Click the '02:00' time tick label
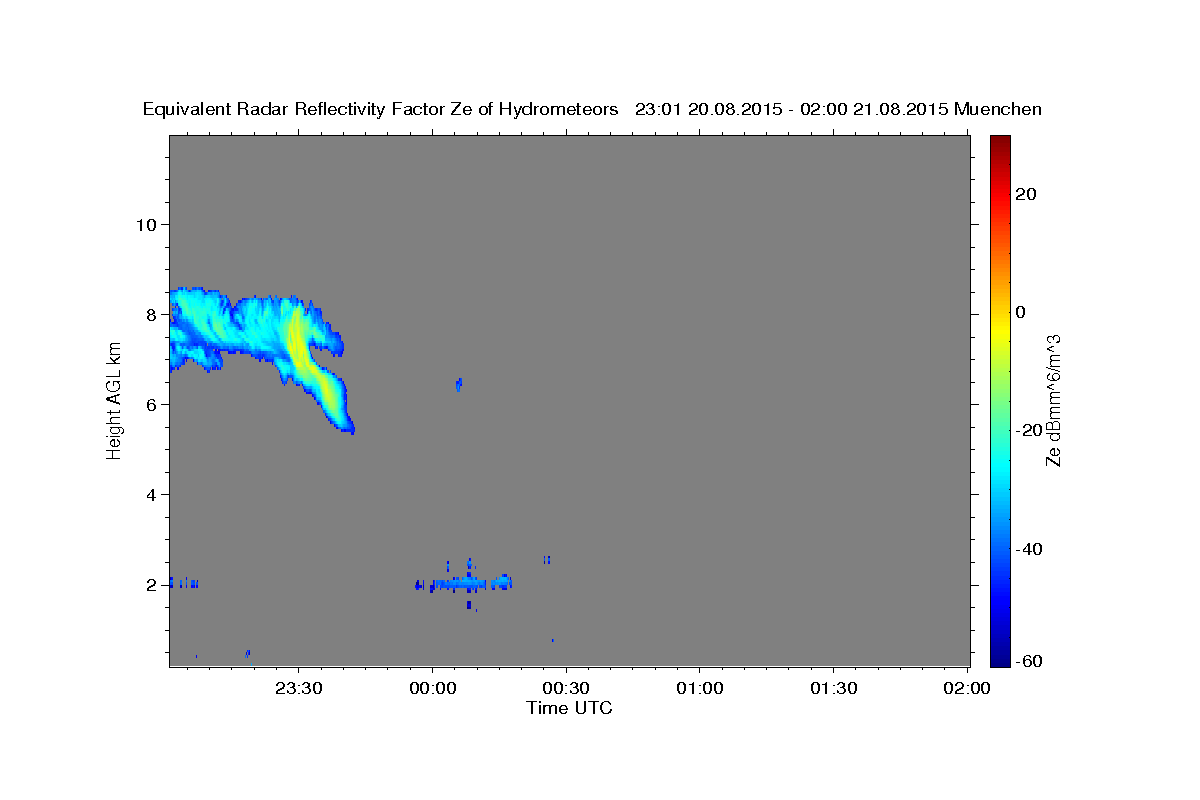The height and width of the screenshot is (800, 1200). pos(968,688)
